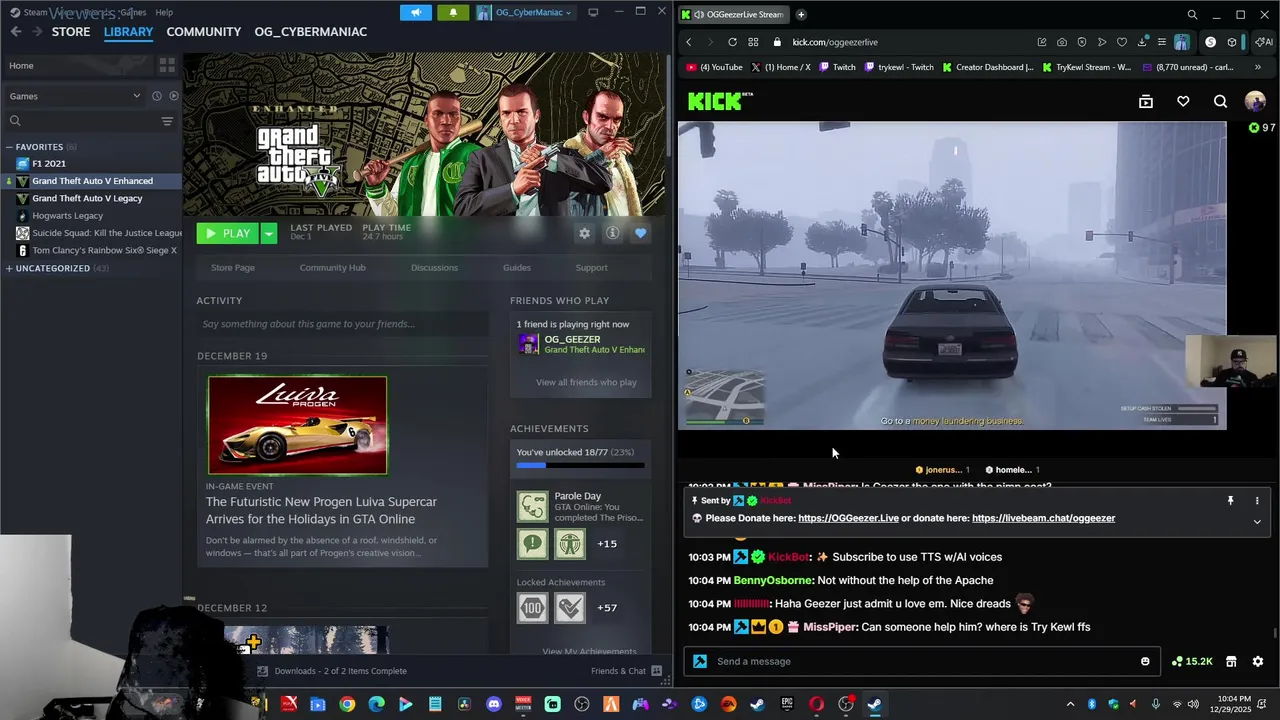Screen dimensions: 1280x720
Task: Open Discord from Windows taskbar
Action: 493,704
